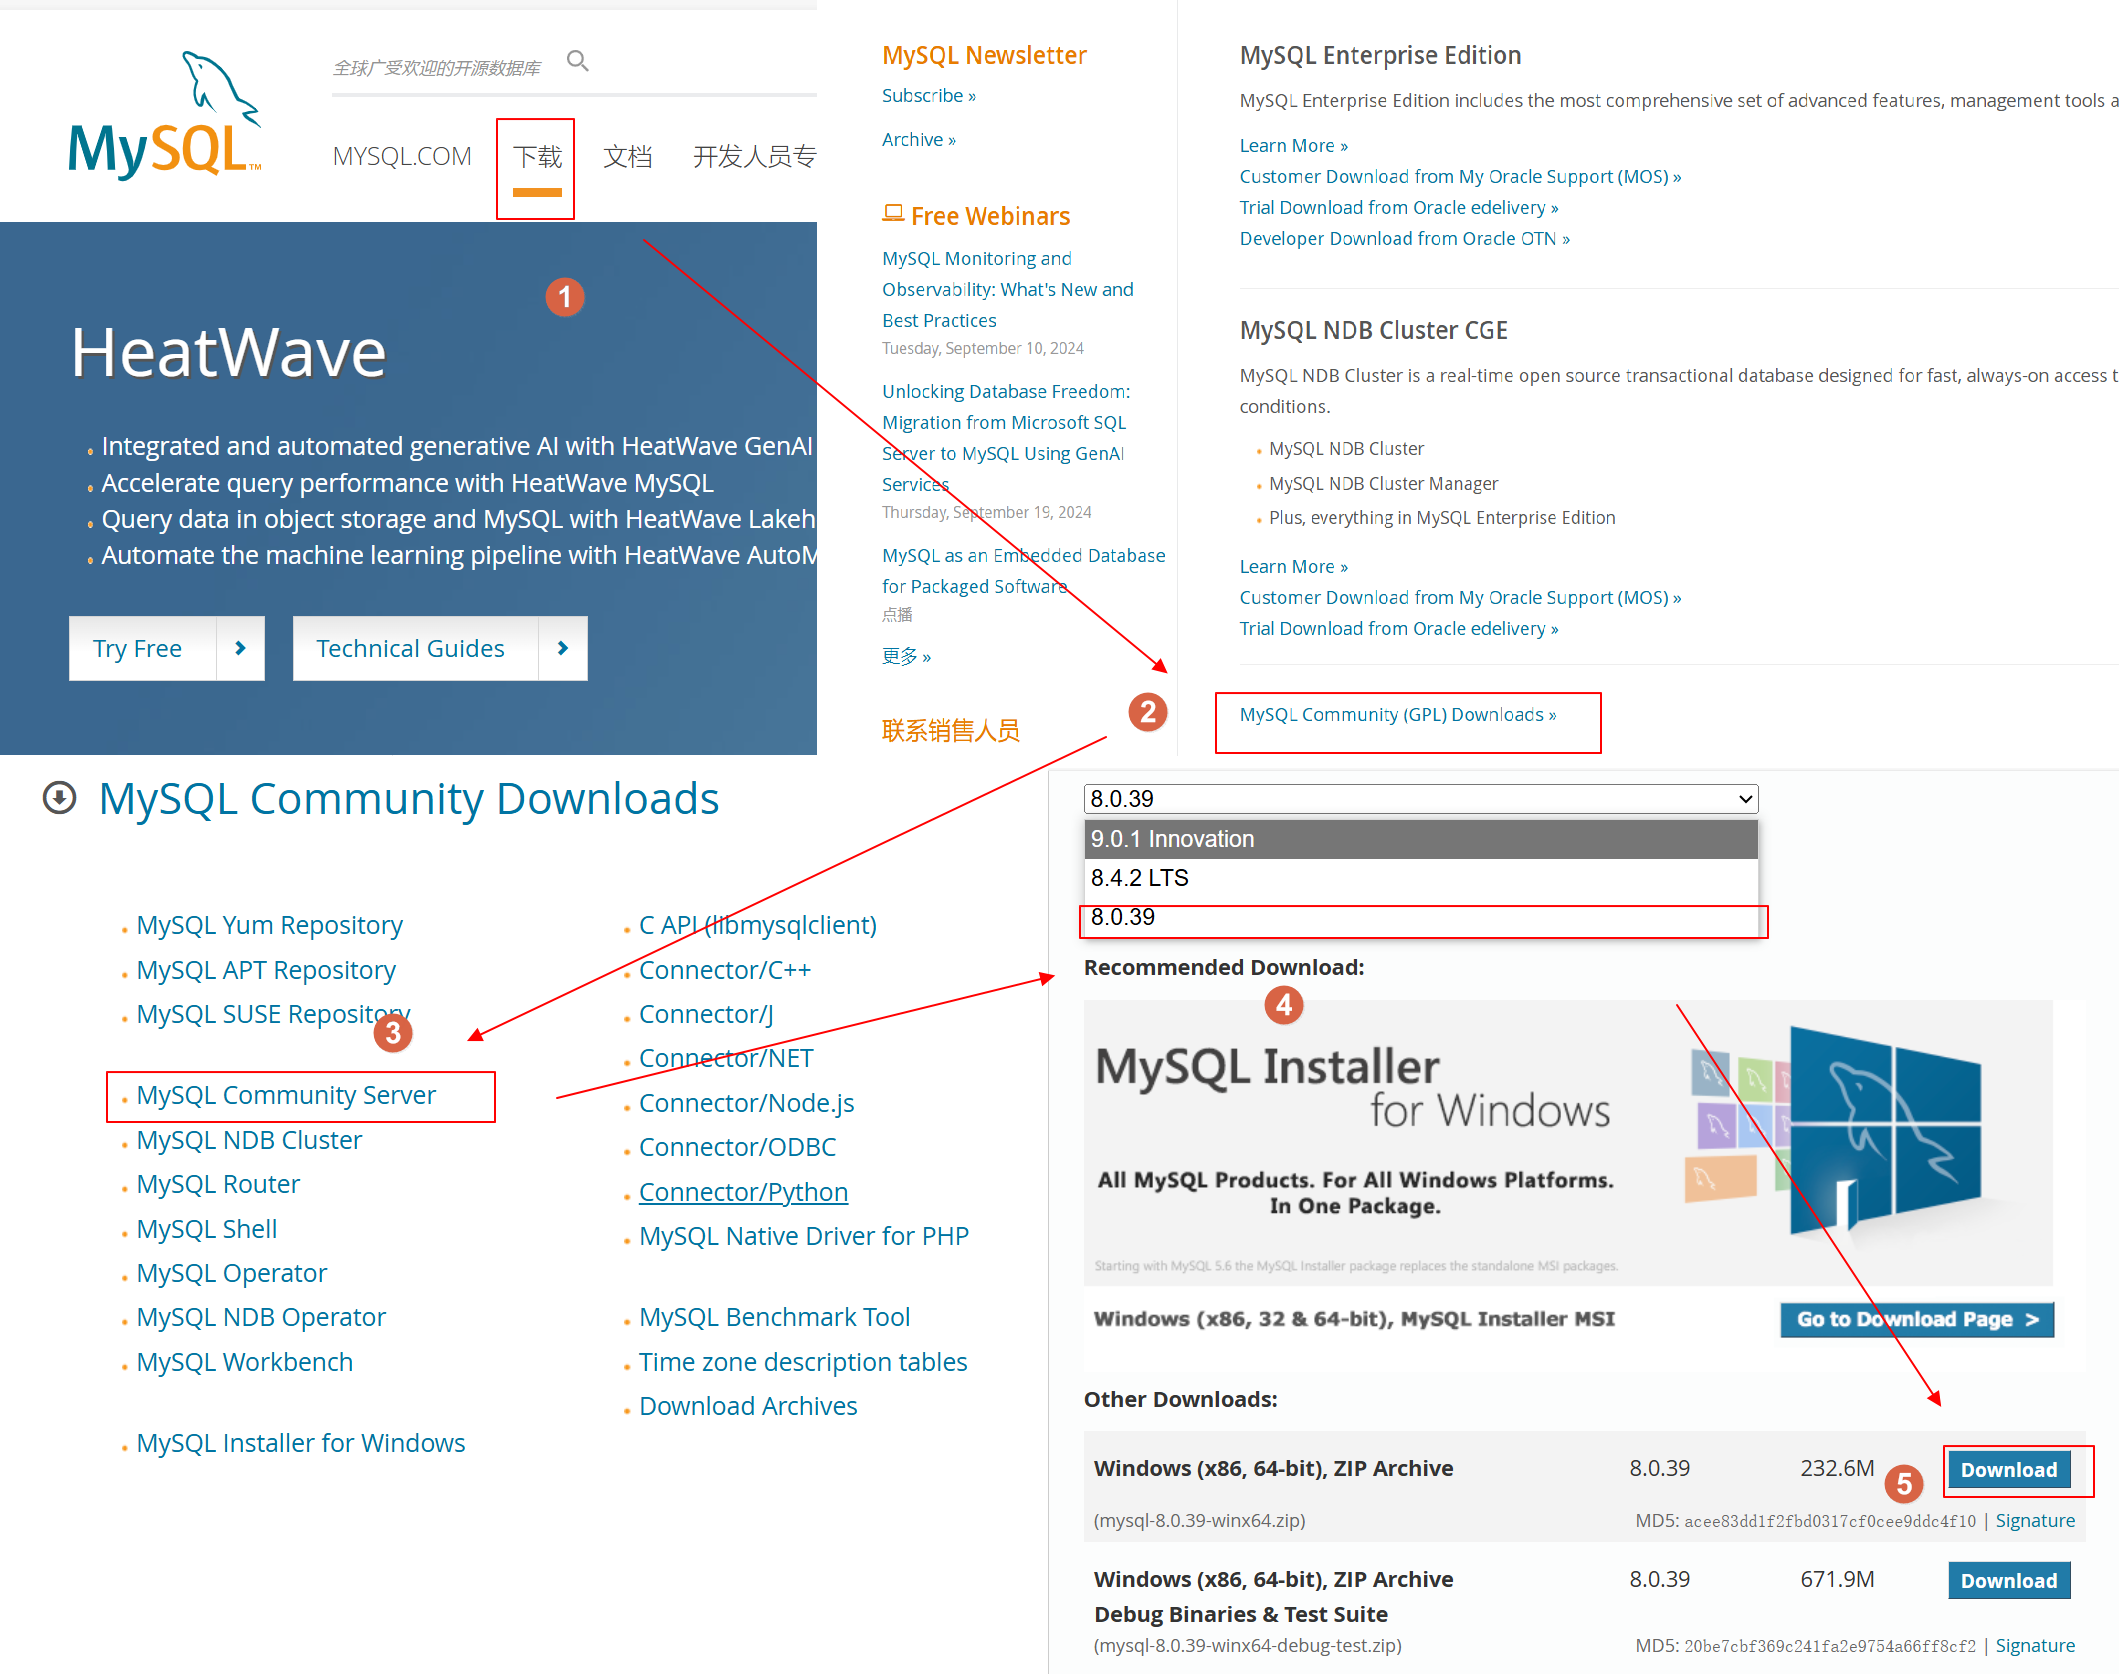Open Connector/C++ link
Screen dimensions: 2119x1674
(725, 970)
